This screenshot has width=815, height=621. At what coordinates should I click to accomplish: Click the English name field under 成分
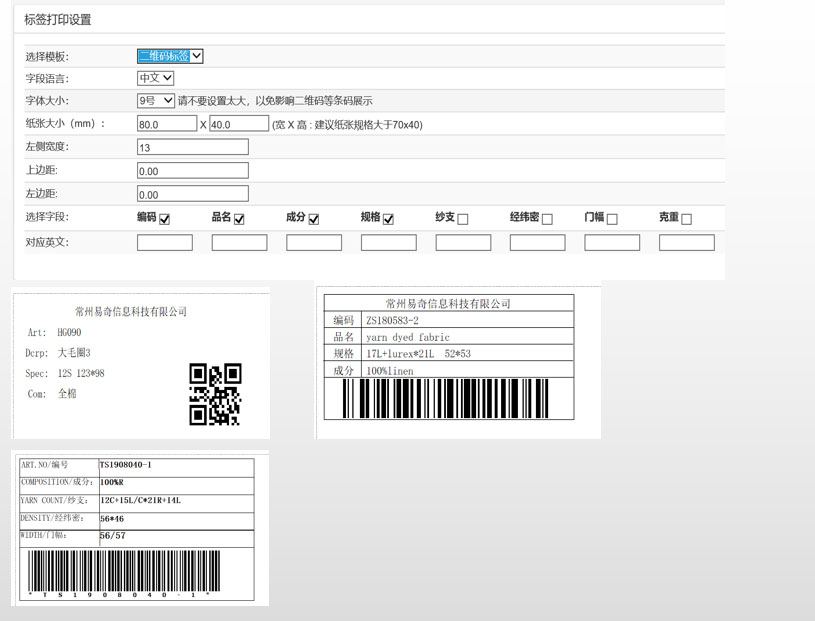click(x=314, y=243)
